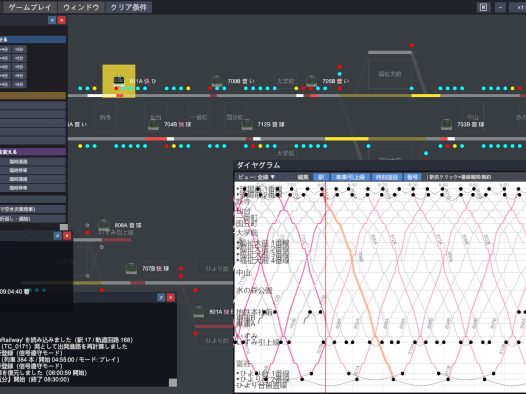Viewport: 526px width, 394px height.
Task: Select train 808A icon at いずみ引上線
Action: [104, 225]
